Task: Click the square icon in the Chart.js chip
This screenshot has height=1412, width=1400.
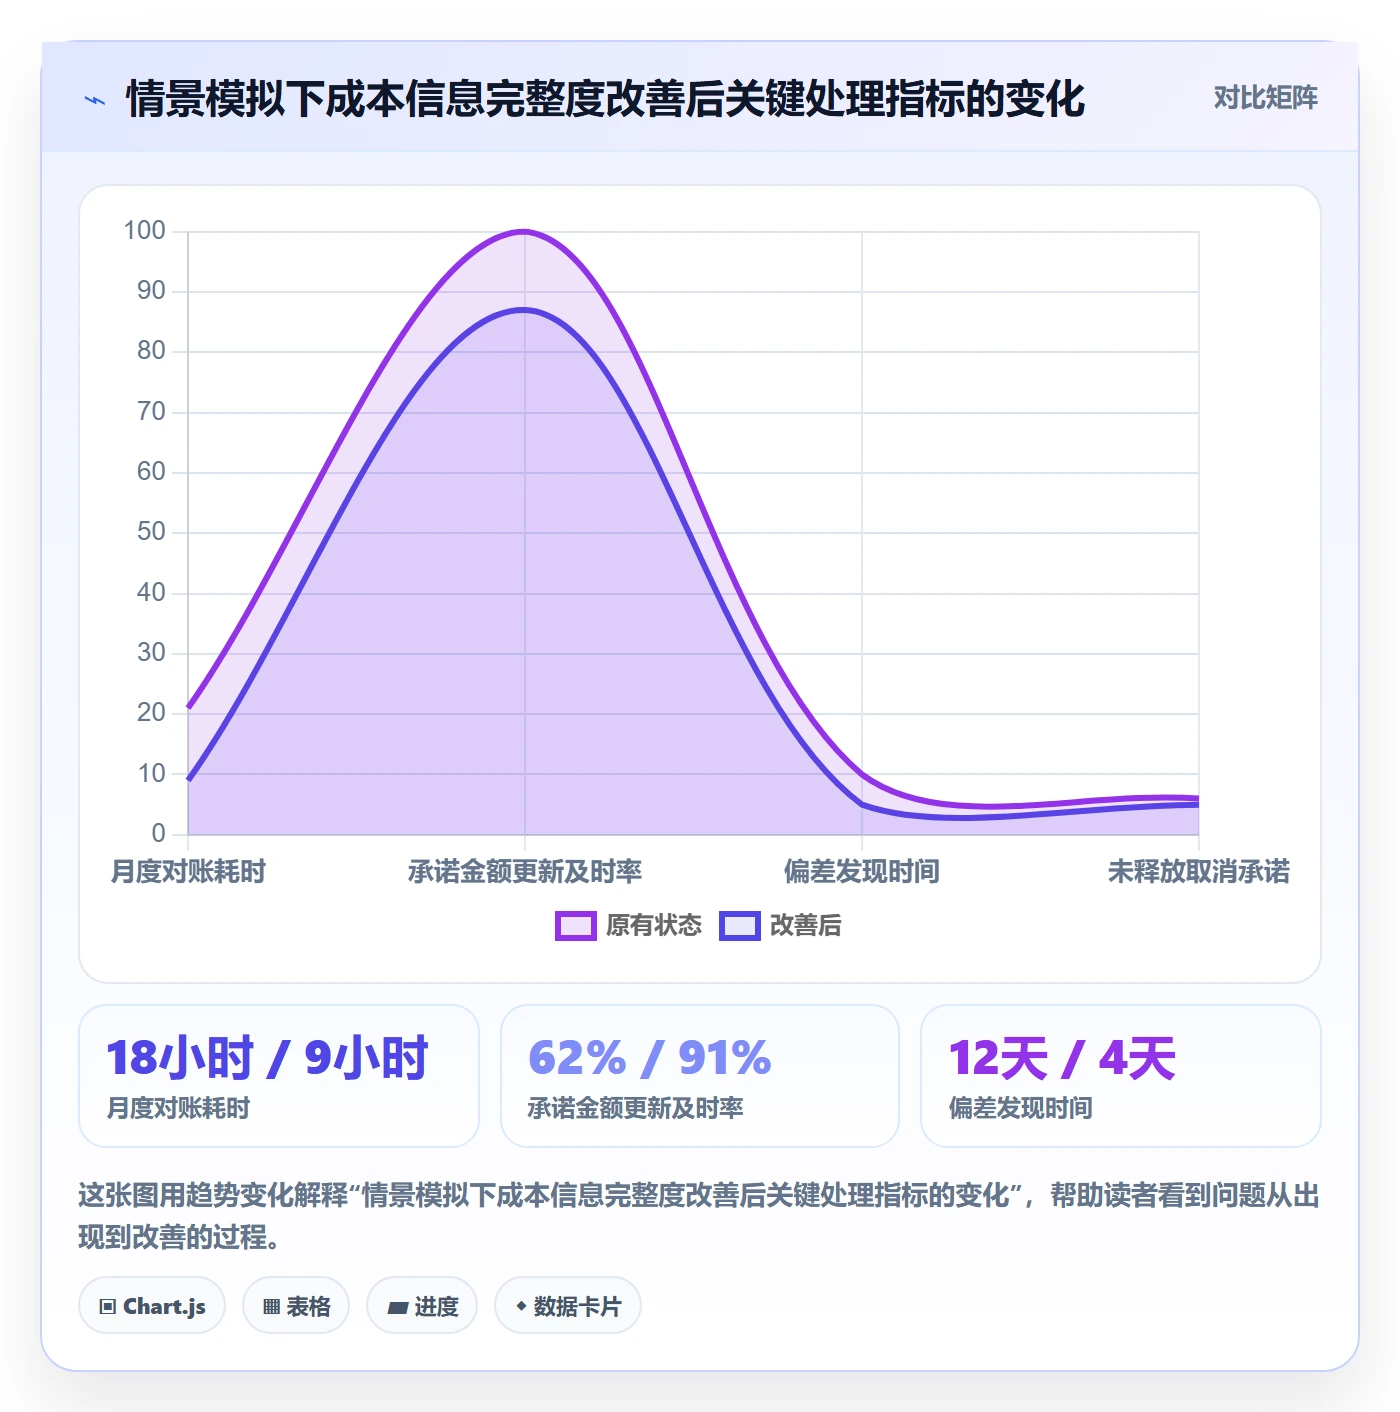Action: [x=108, y=1307]
